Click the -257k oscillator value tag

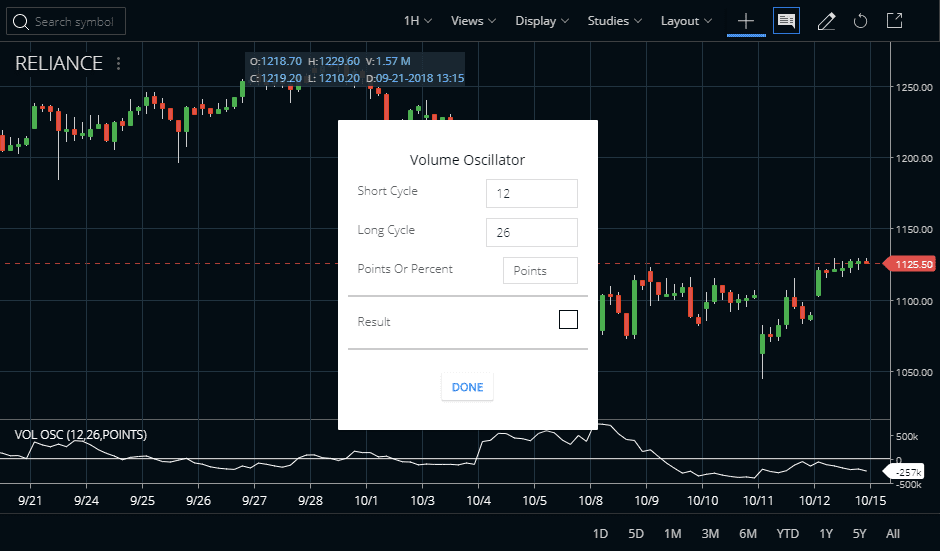click(x=905, y=472)
